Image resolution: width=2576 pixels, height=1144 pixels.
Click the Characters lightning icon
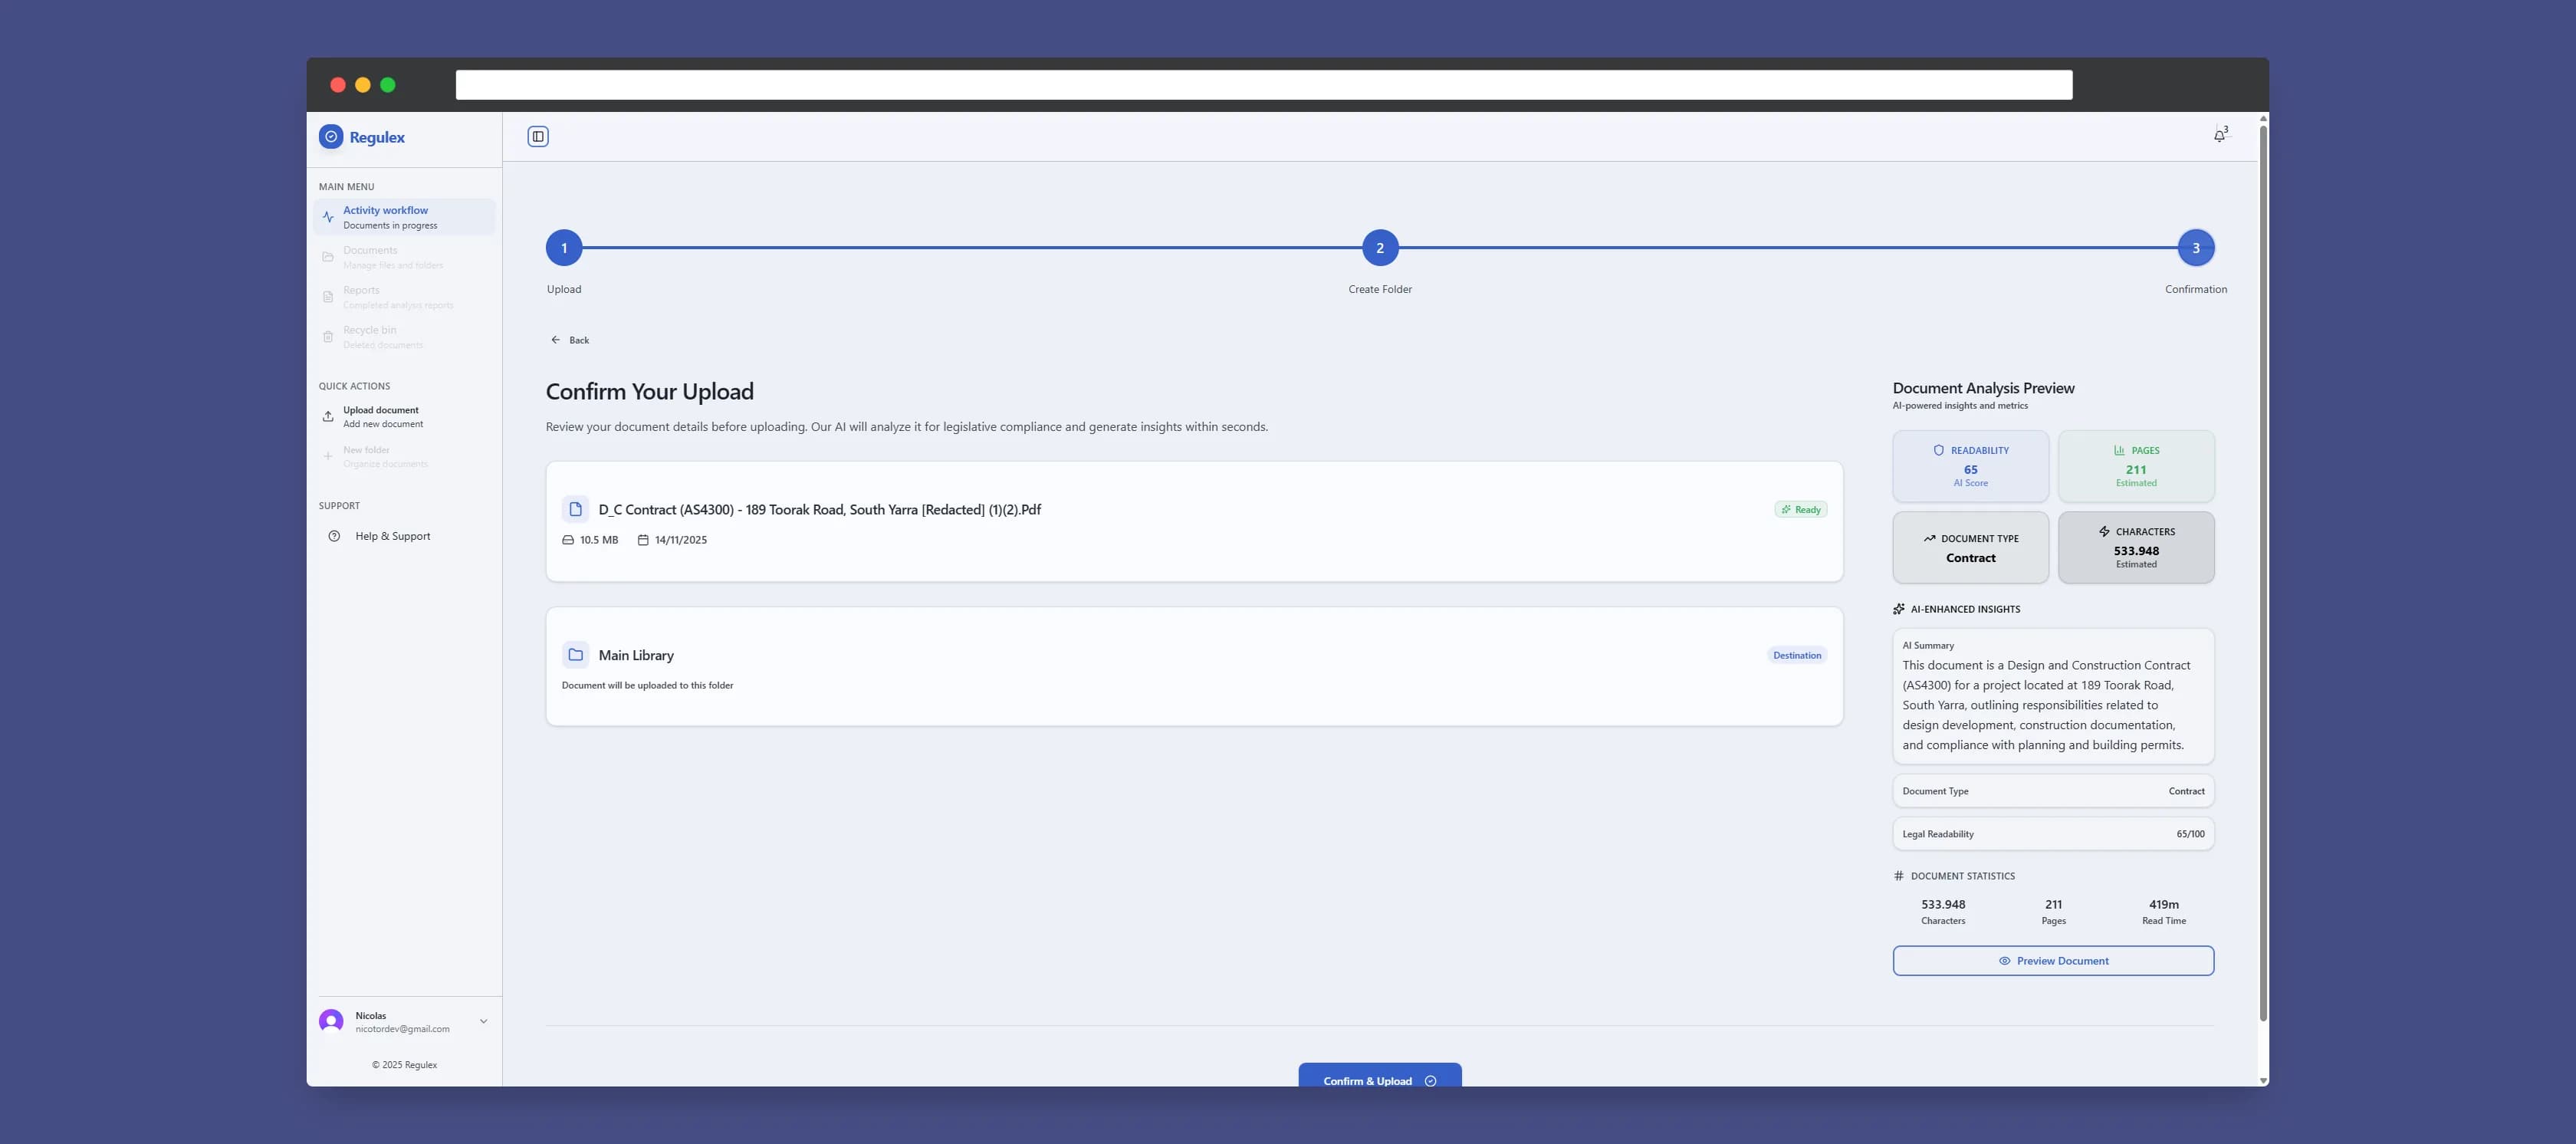tap(2104, 531)
